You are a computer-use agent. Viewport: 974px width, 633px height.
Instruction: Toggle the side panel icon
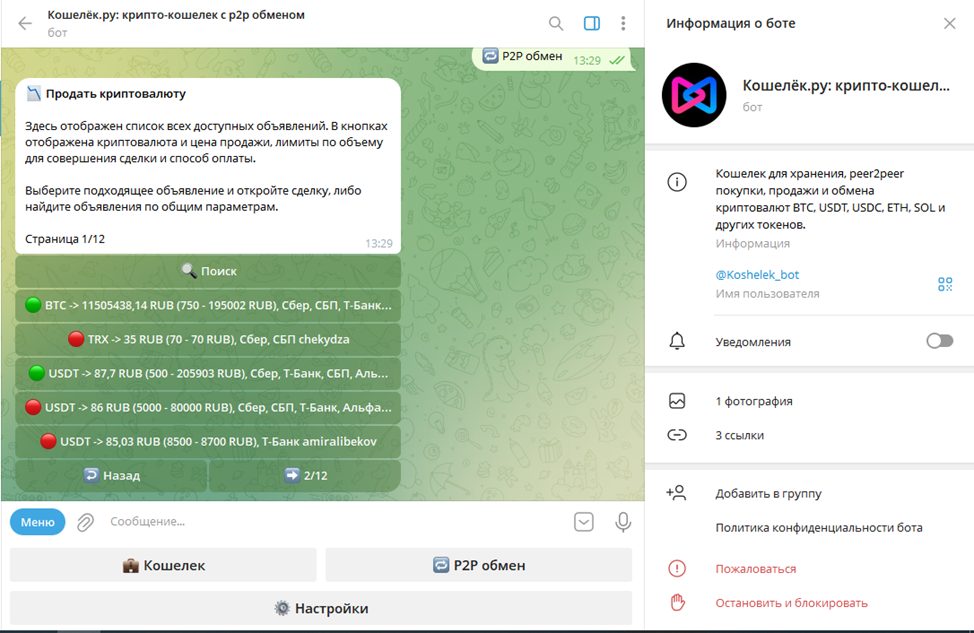click(x=592, y=24)
